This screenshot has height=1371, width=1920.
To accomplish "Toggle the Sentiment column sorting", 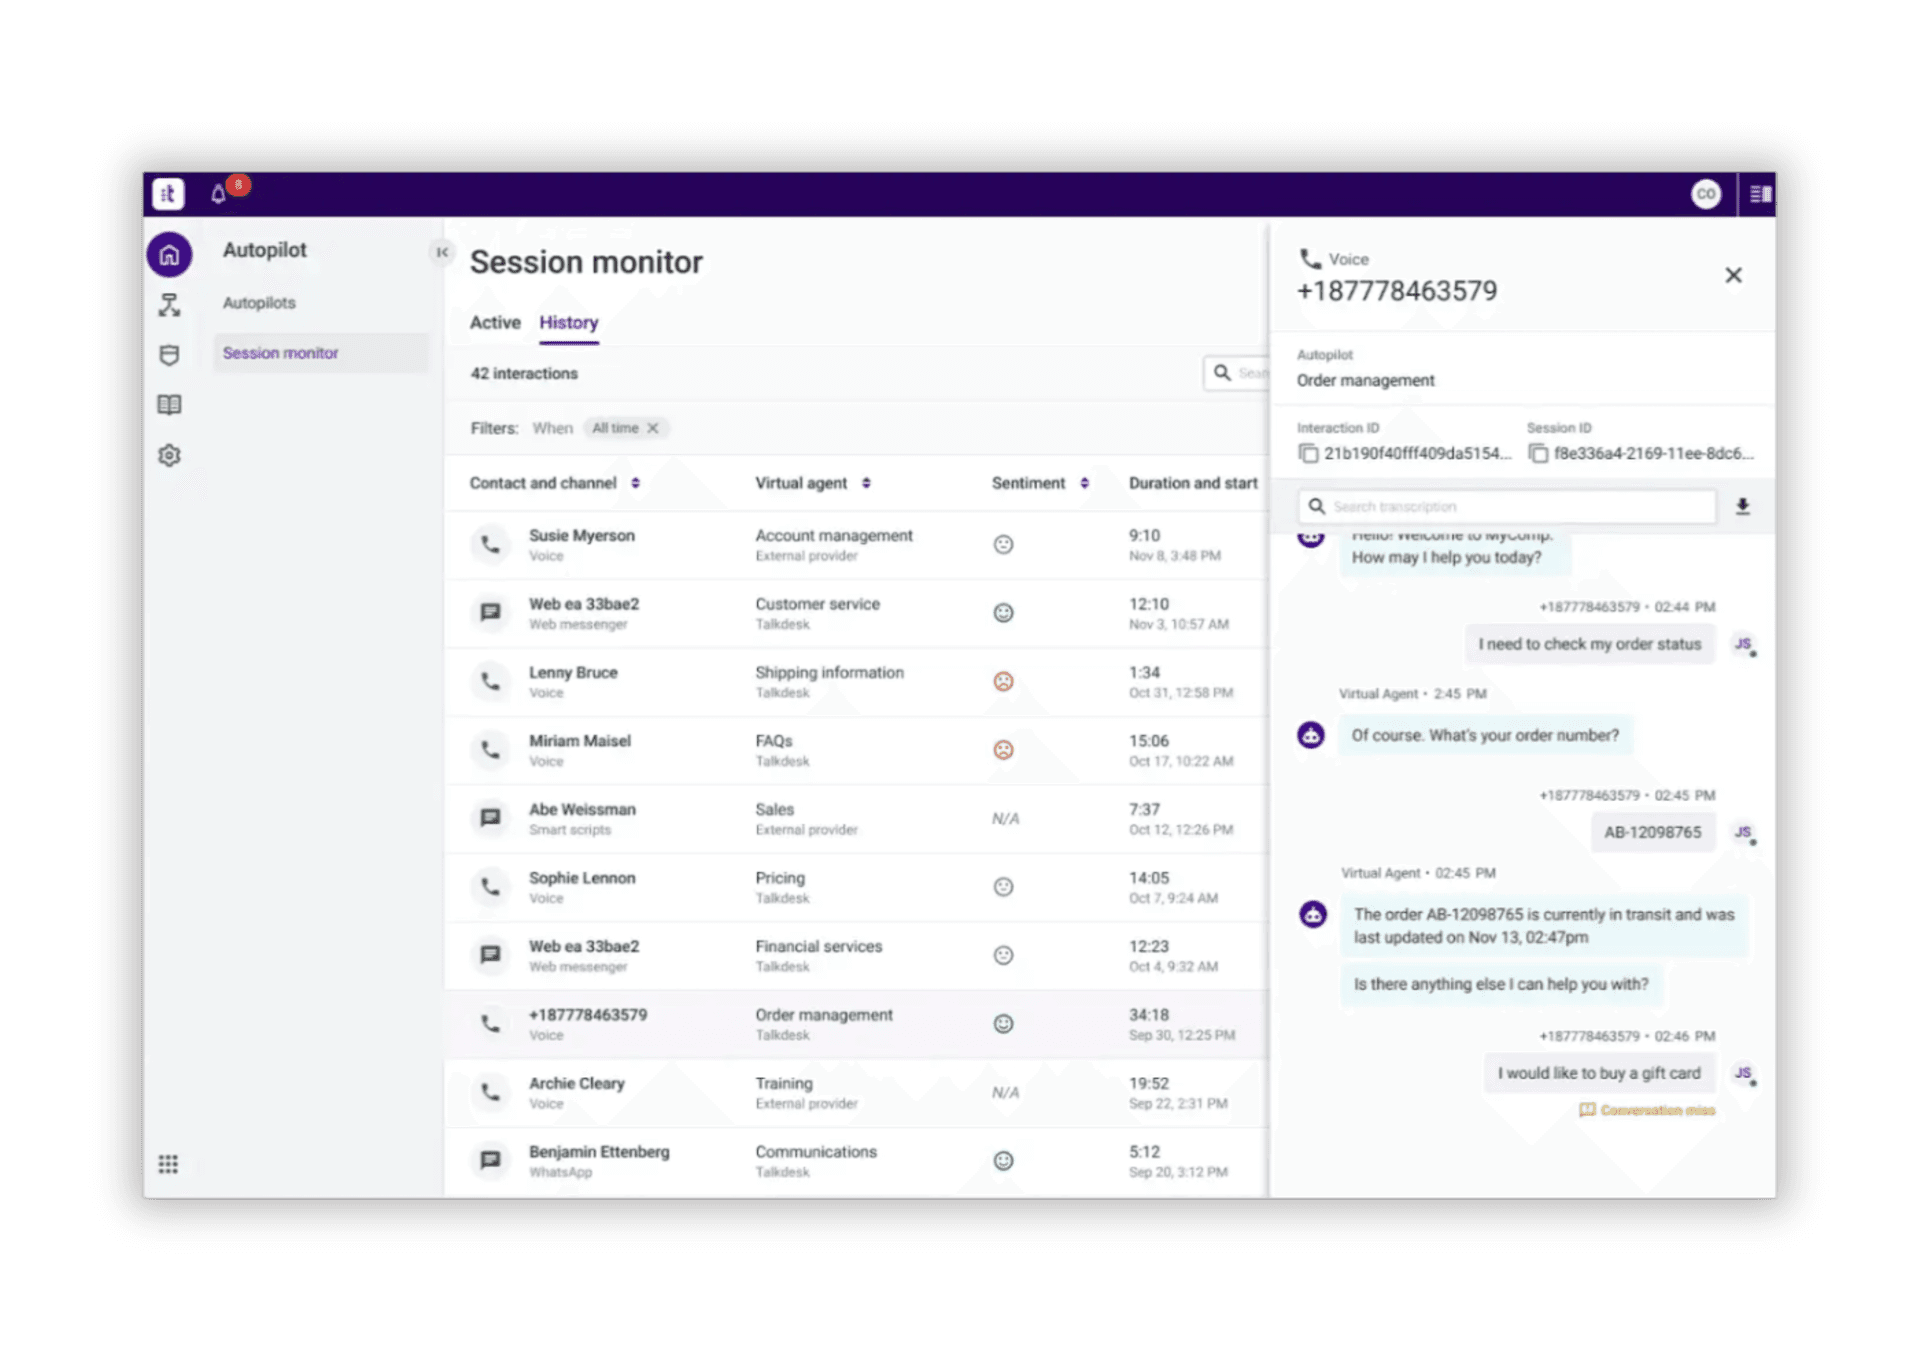I will (1086, 482).
